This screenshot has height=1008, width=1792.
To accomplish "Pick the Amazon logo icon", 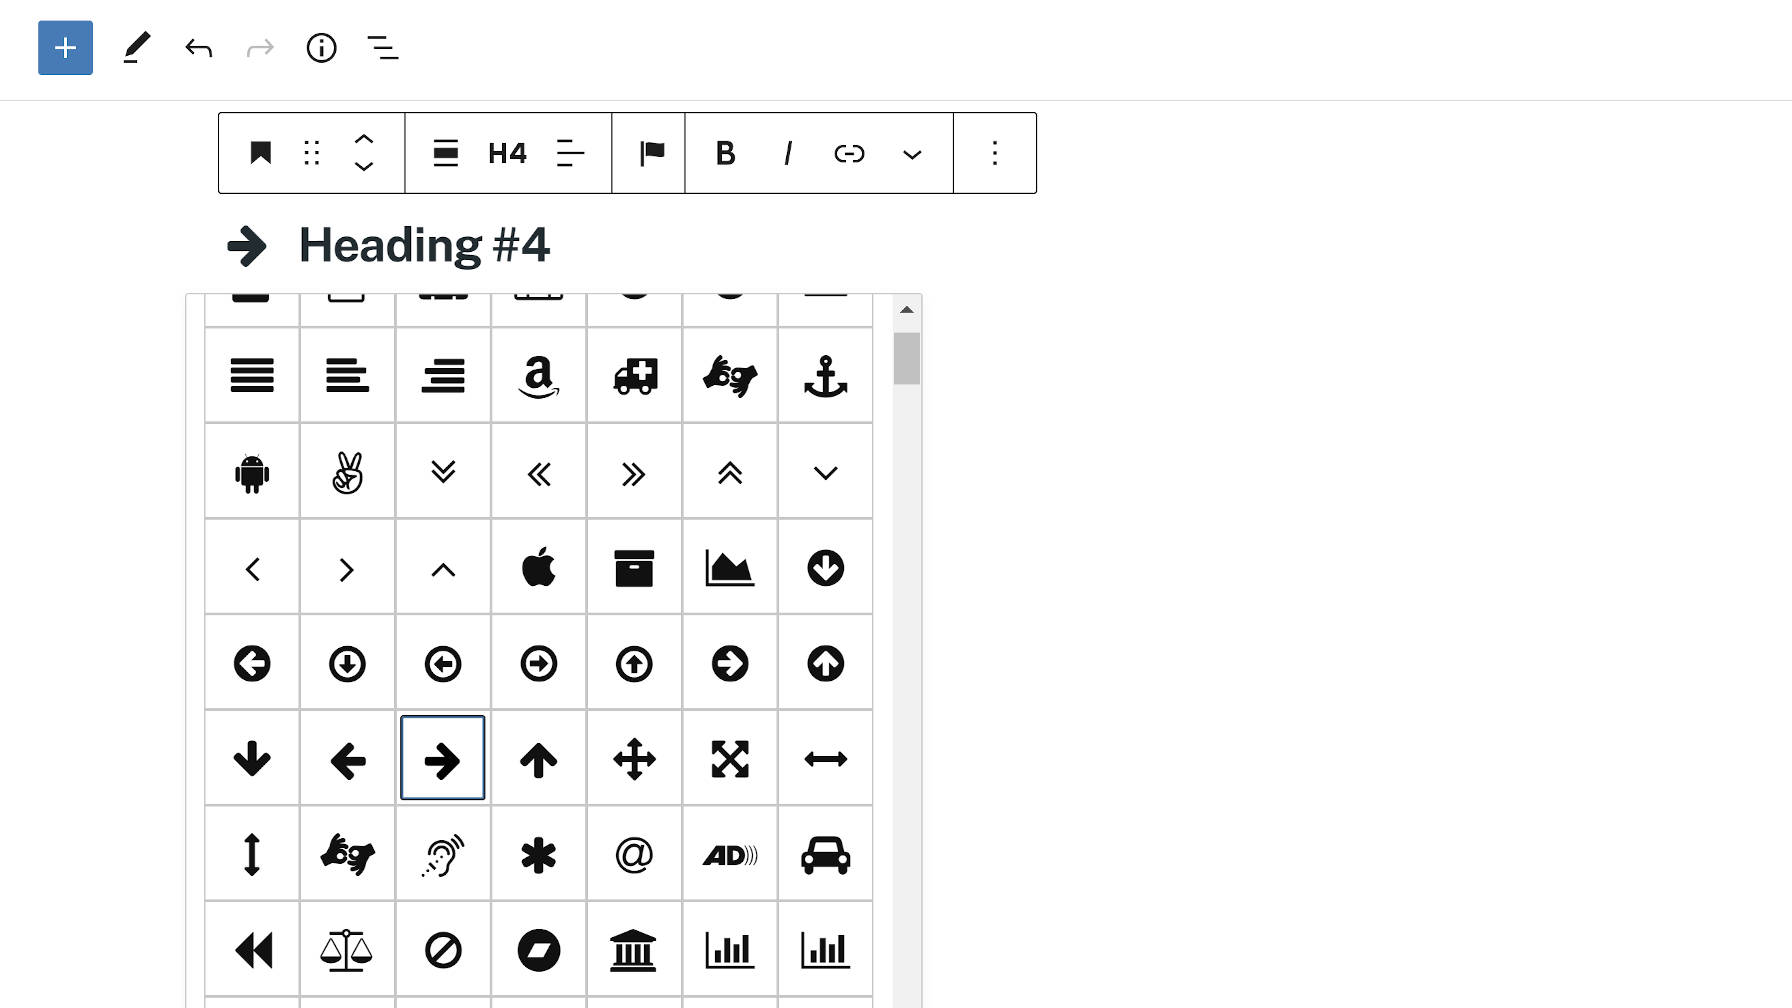I will [538, 375].
